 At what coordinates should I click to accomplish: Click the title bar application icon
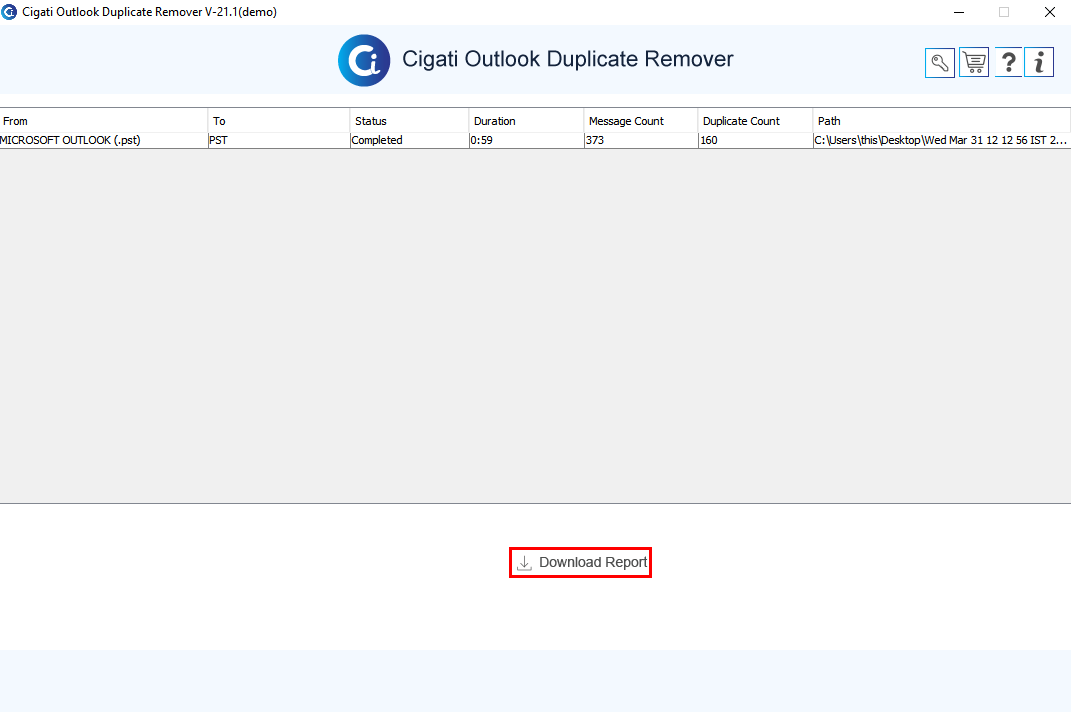tap(9, 12)
